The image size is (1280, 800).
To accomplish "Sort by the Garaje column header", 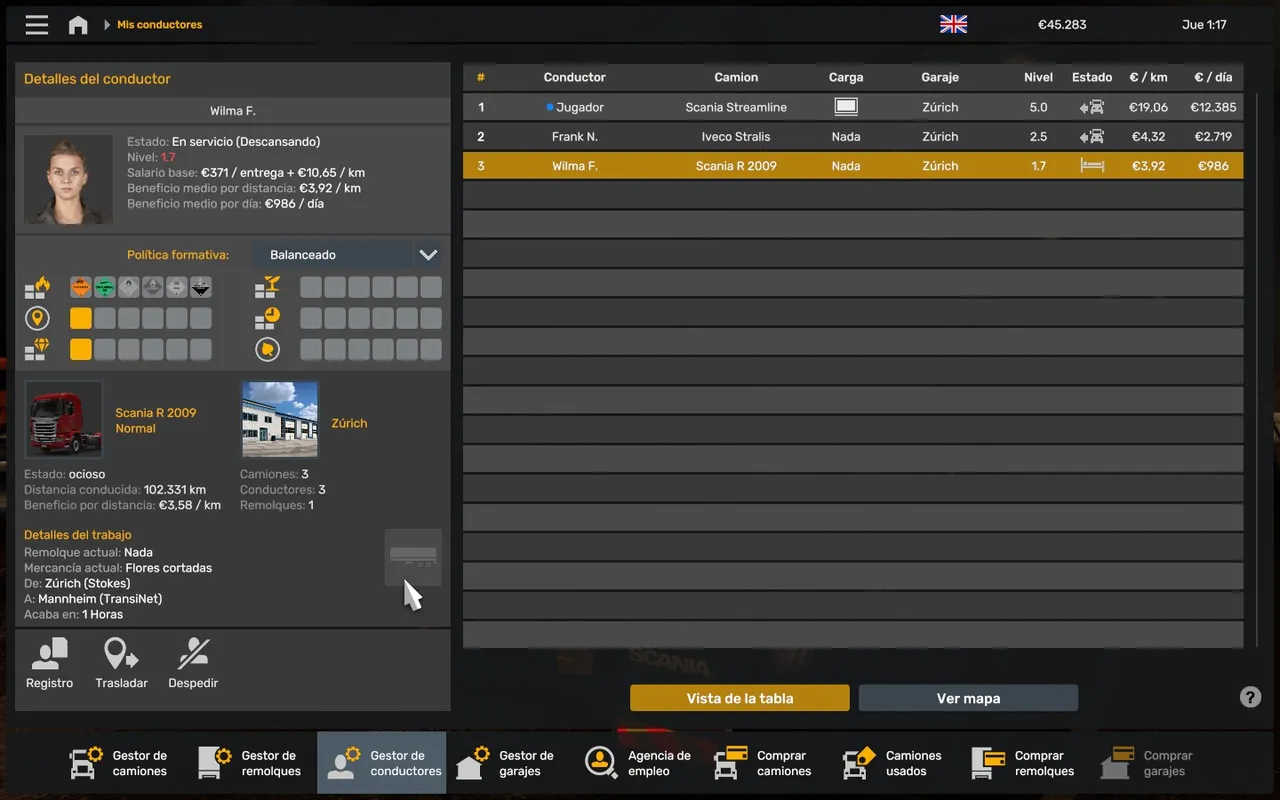I will (x=940, y=77).
